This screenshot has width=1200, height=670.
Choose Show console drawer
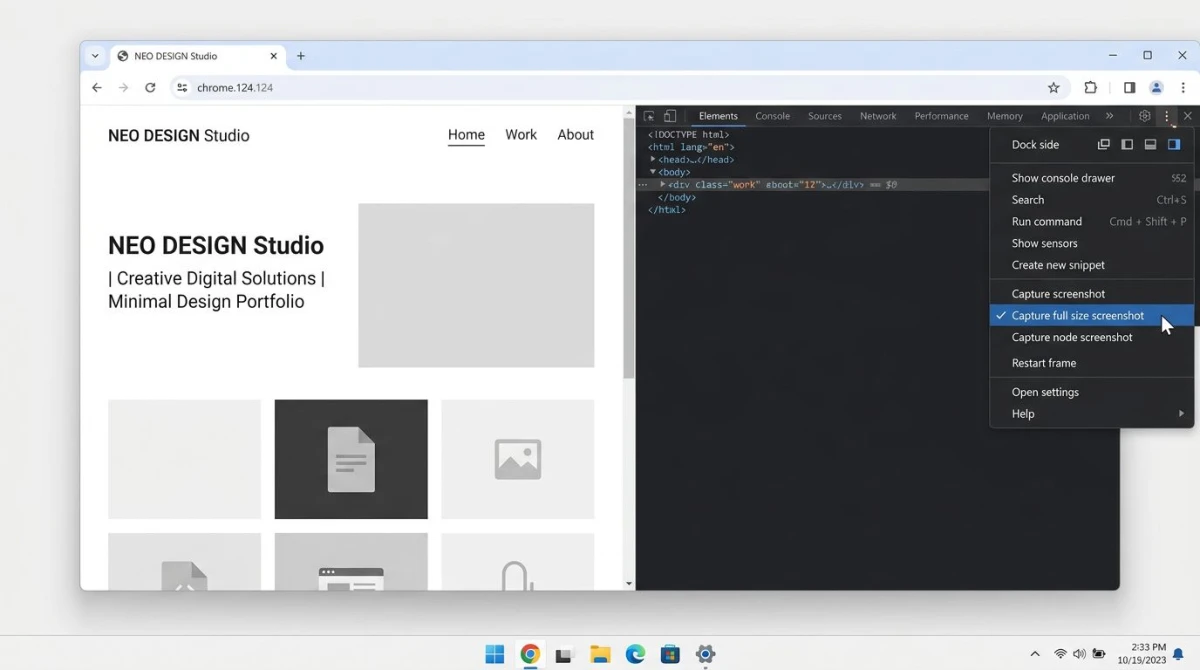(x=1092, y=178)
